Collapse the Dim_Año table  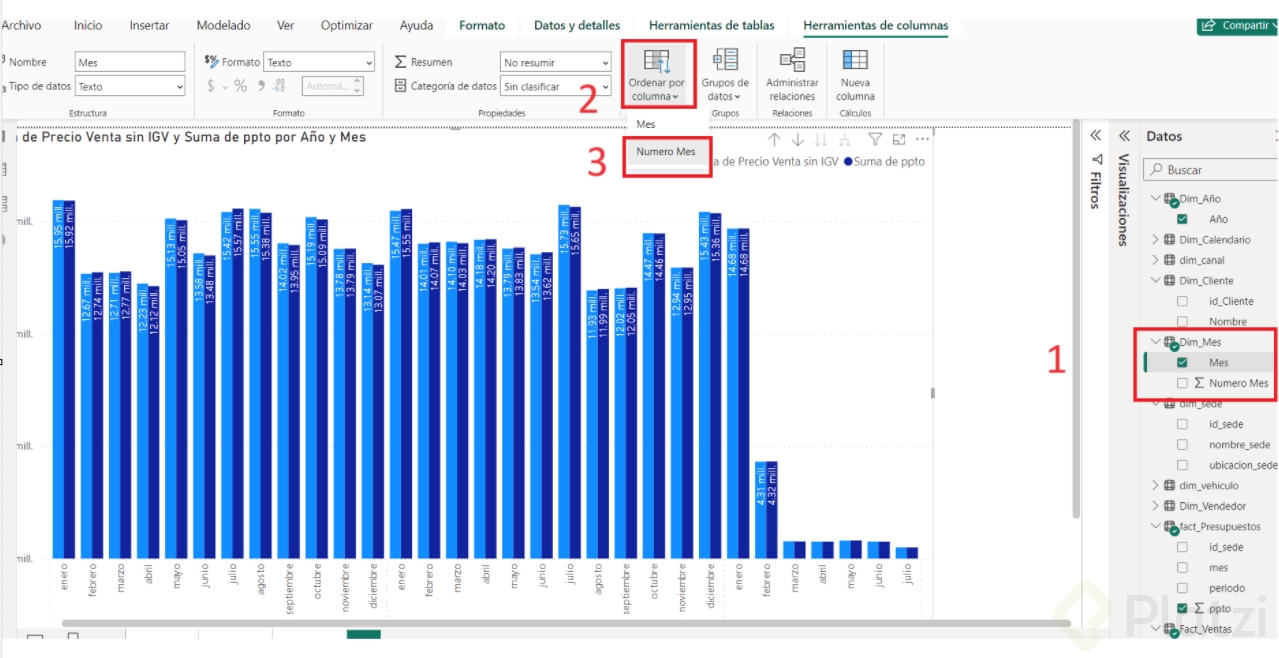(x=1156, y=198)
